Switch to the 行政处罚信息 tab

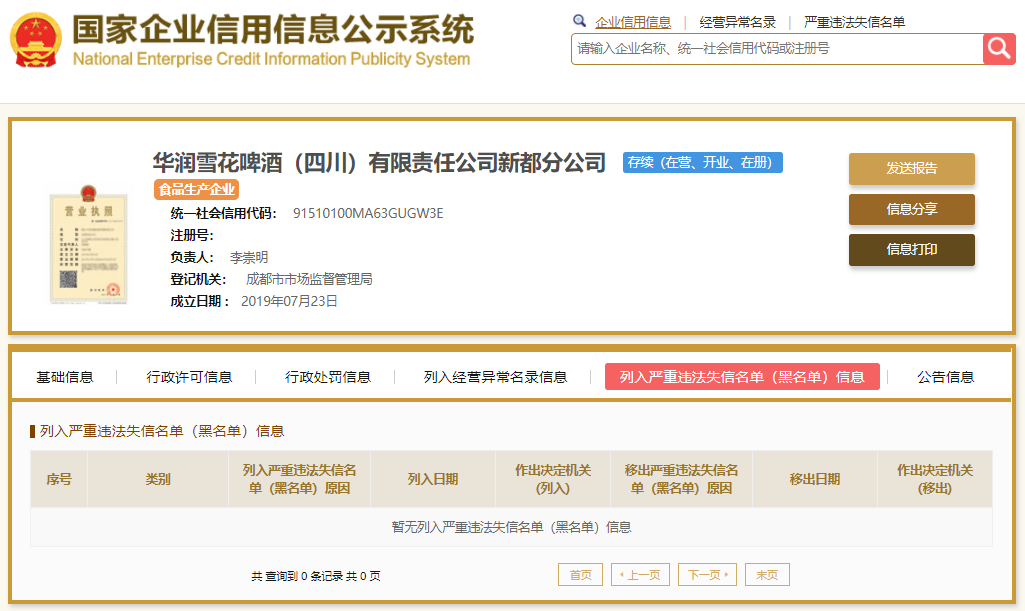[x=328, y=377]
